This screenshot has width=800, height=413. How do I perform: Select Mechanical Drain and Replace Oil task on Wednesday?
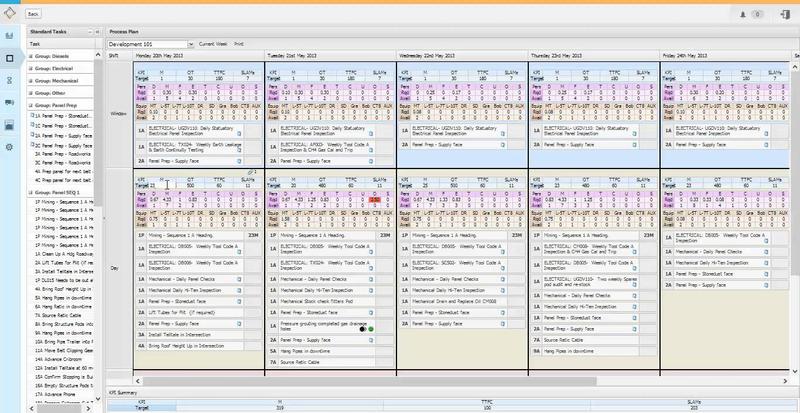coord(462,302)
